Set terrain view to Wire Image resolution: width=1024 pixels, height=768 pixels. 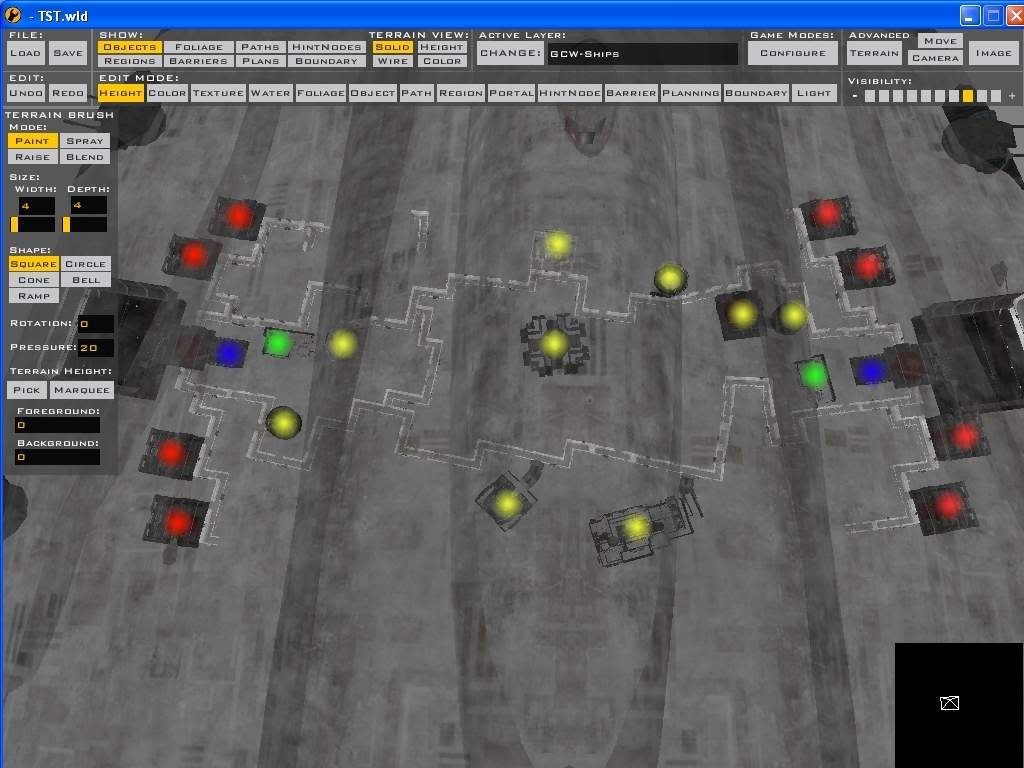pyautogui.click(x=392, y=61)
